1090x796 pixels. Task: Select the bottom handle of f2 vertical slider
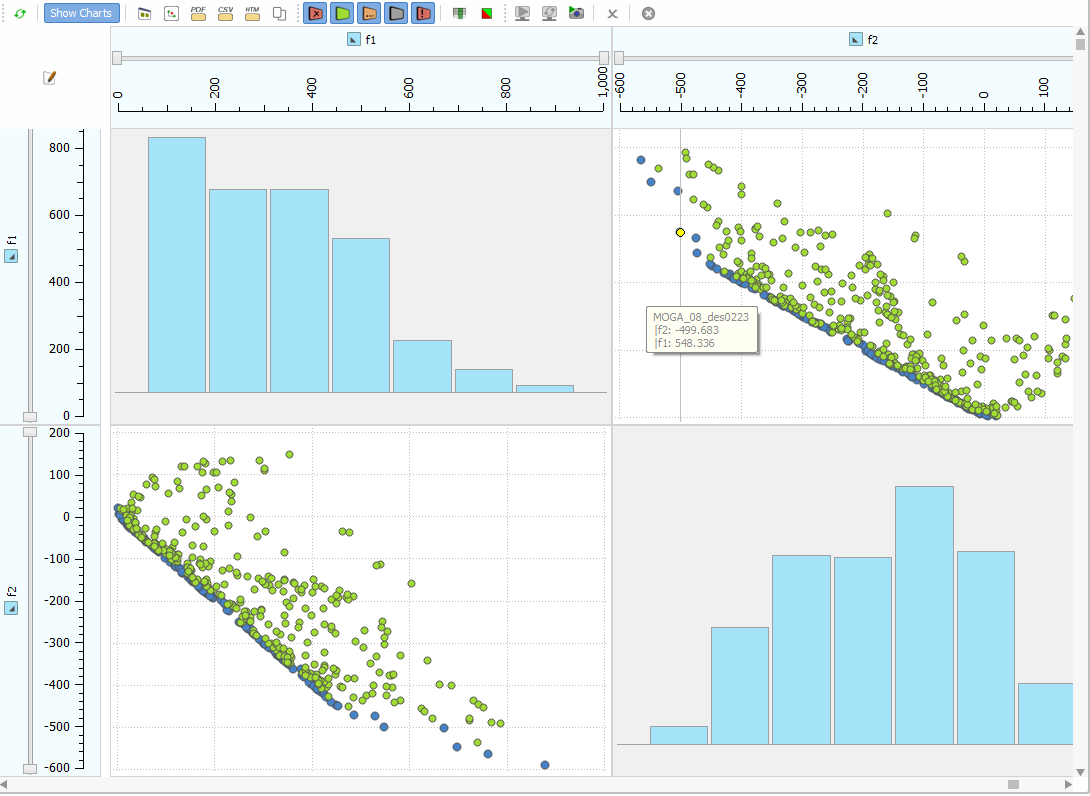[30, 769]
